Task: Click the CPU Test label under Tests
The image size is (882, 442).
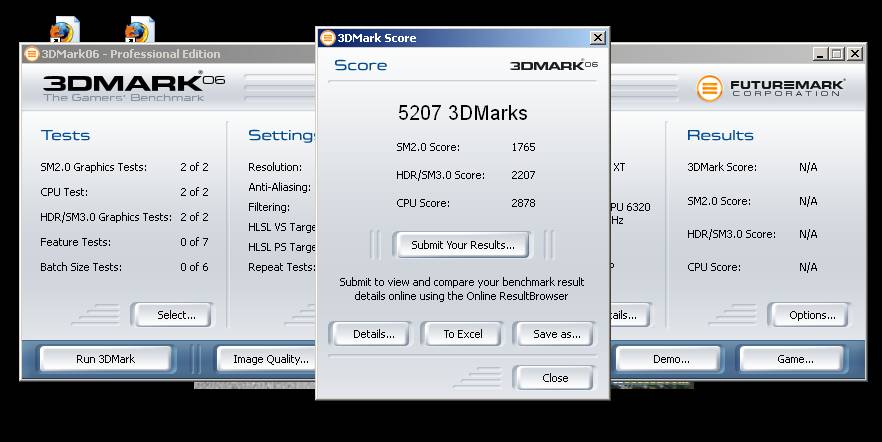Action: click(64, 192)
